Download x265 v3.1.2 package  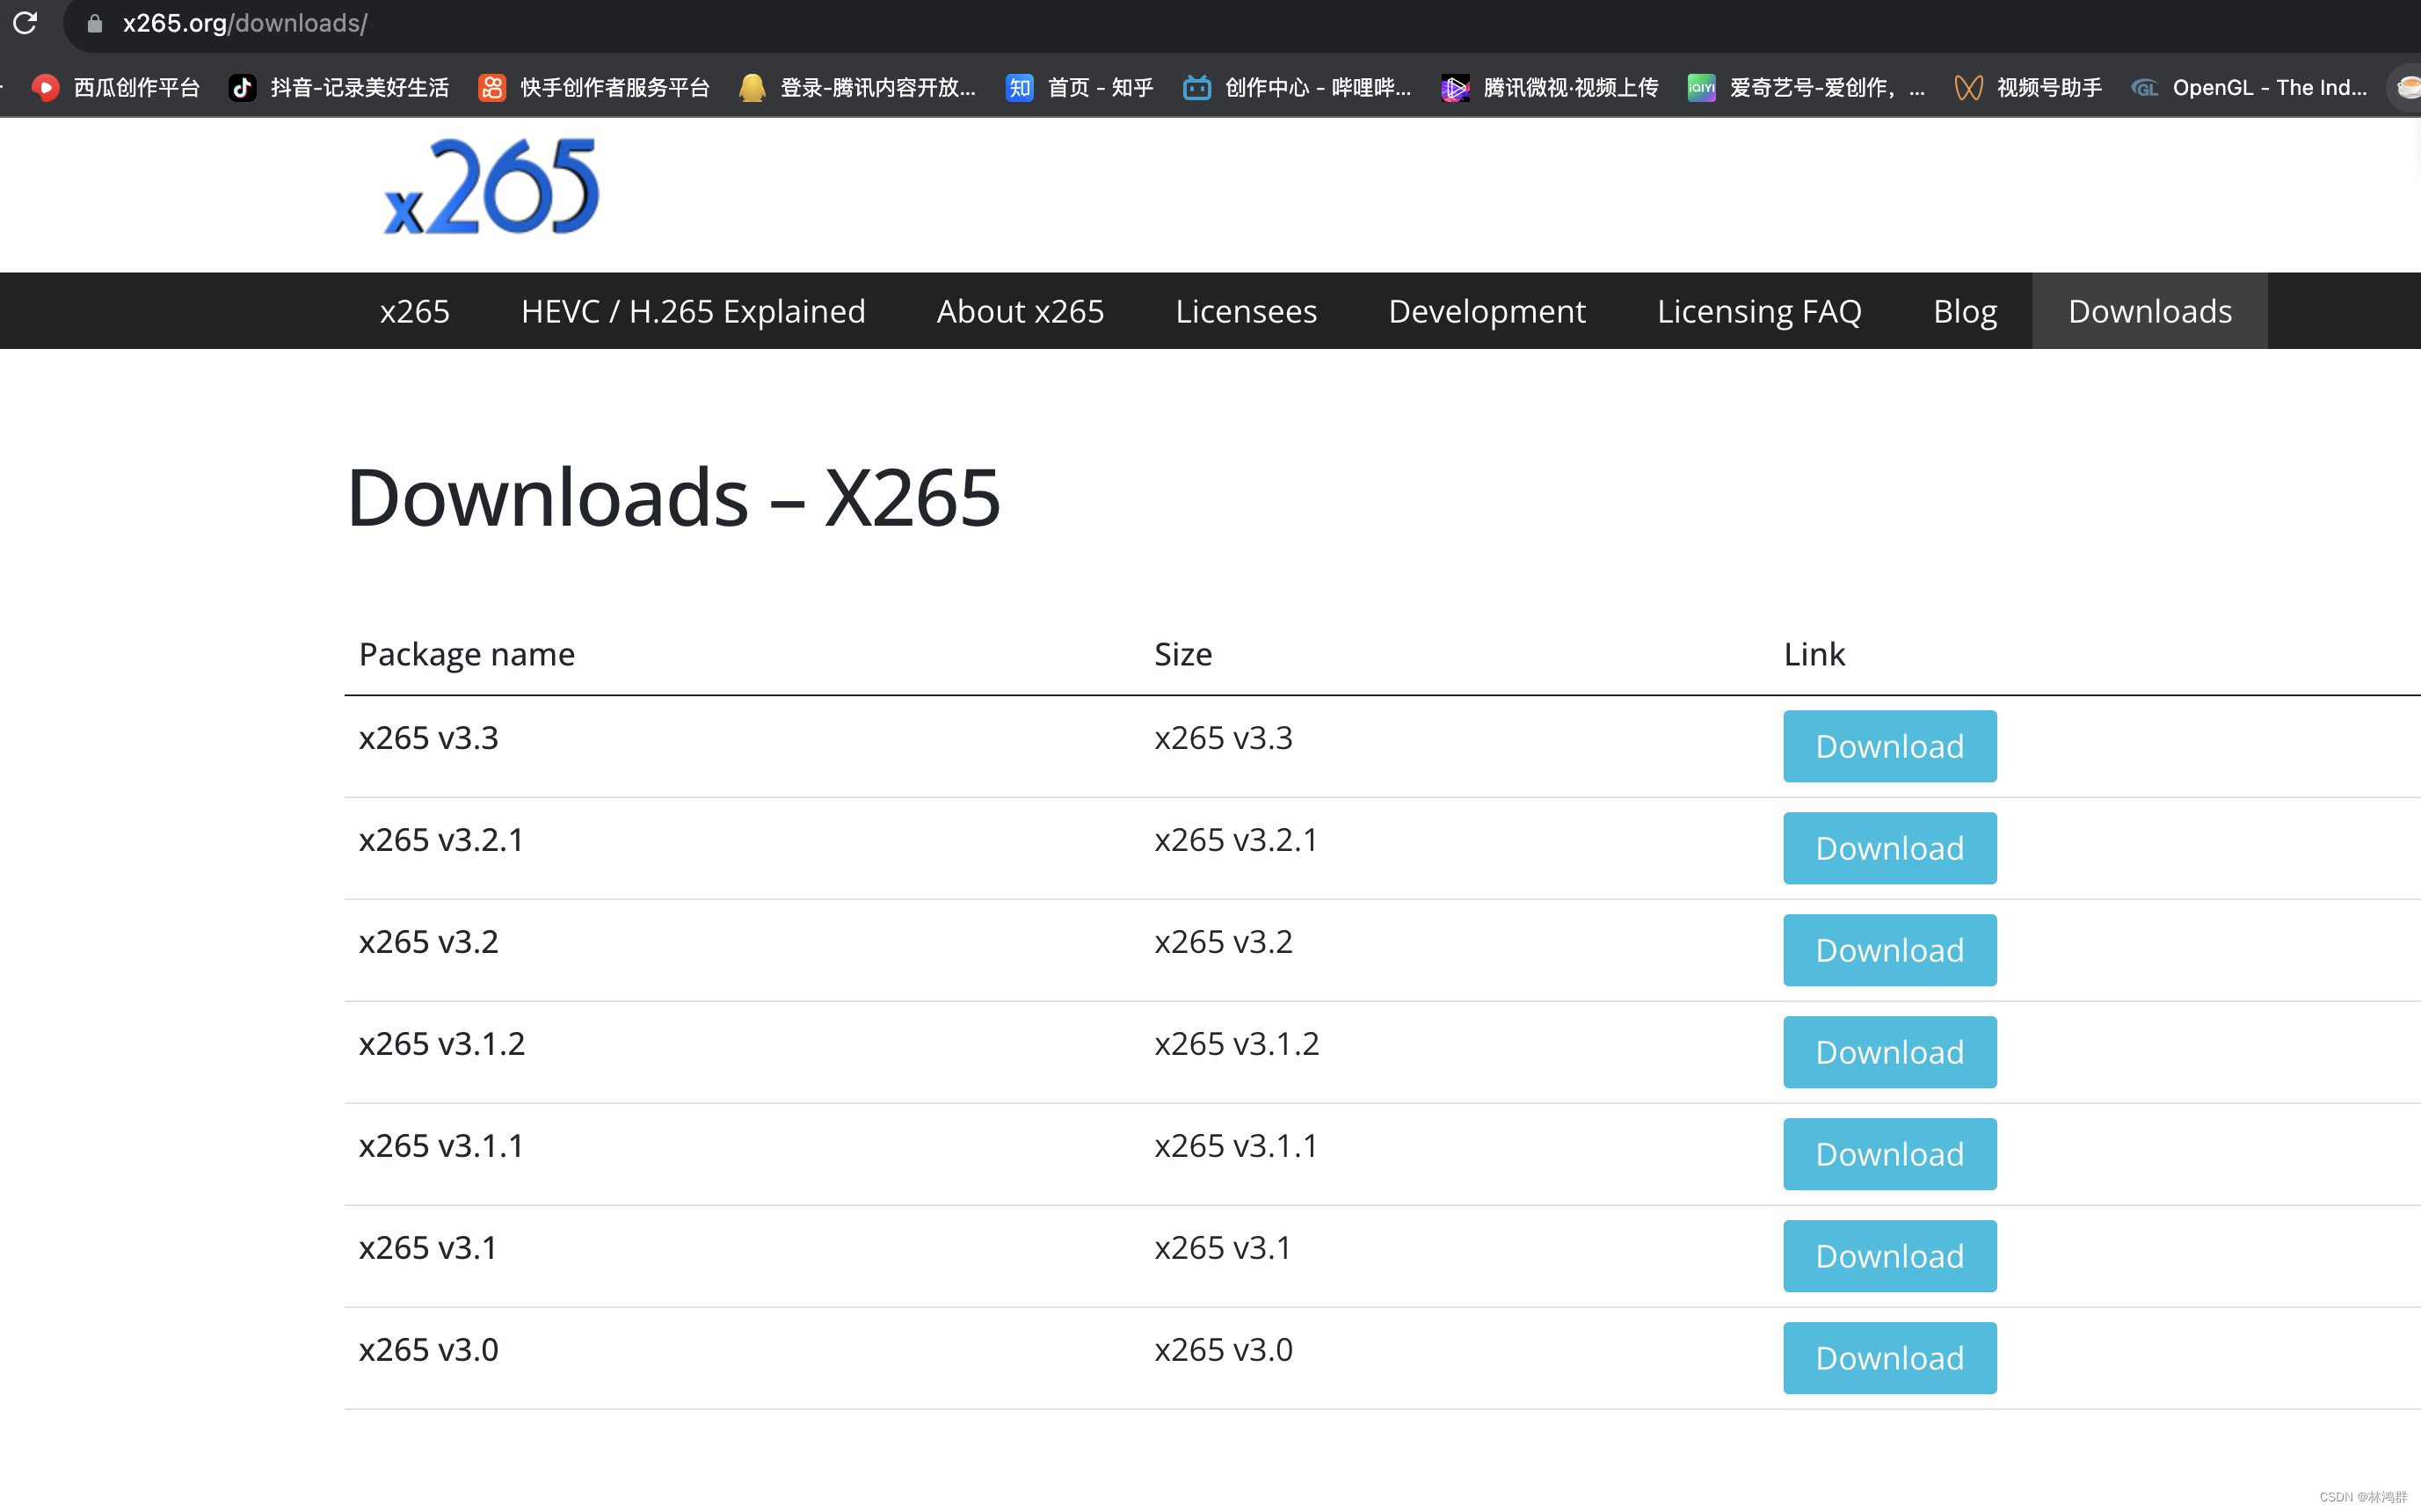coord(1890,1052)
